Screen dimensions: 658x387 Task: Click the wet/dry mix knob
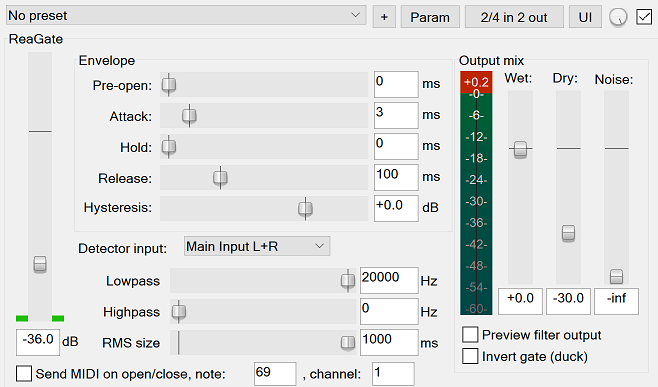(618, 17)
